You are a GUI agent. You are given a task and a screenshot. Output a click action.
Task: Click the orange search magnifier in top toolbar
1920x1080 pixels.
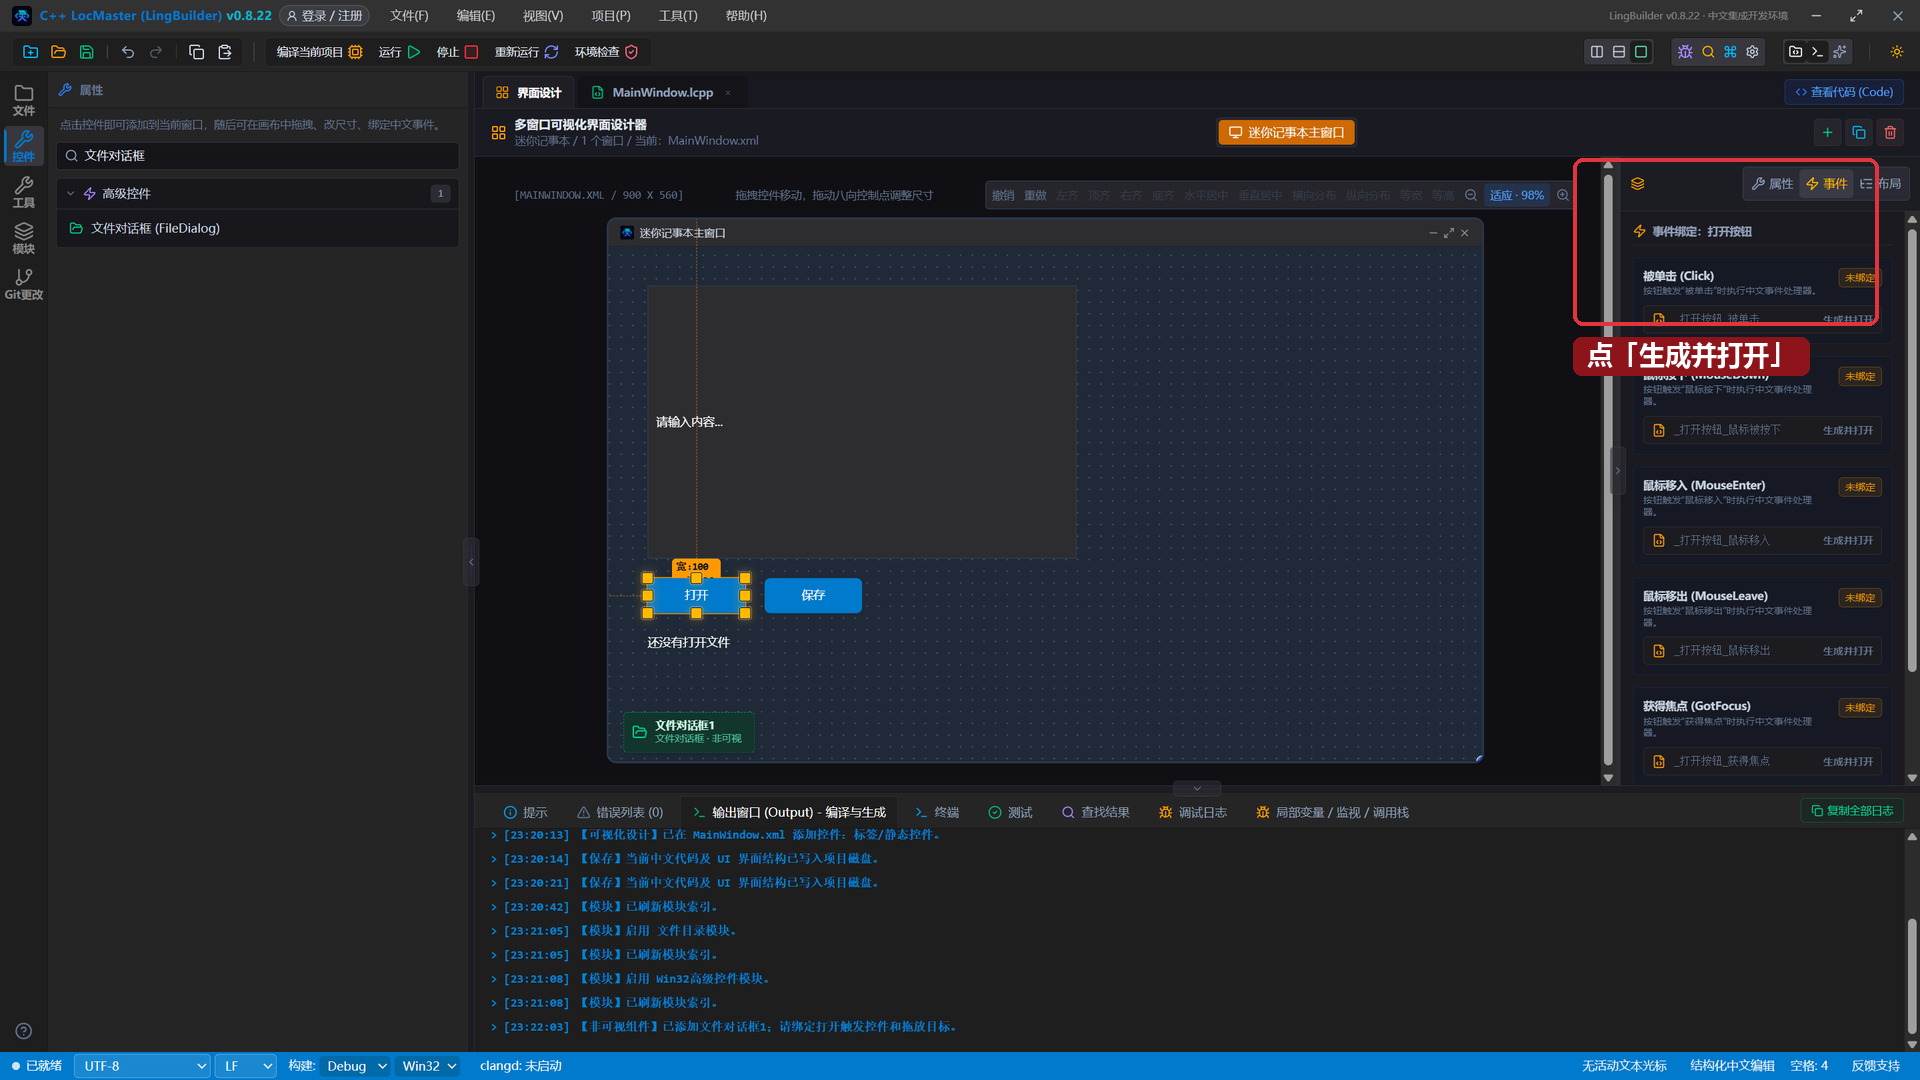click(x=1708, y=52)
